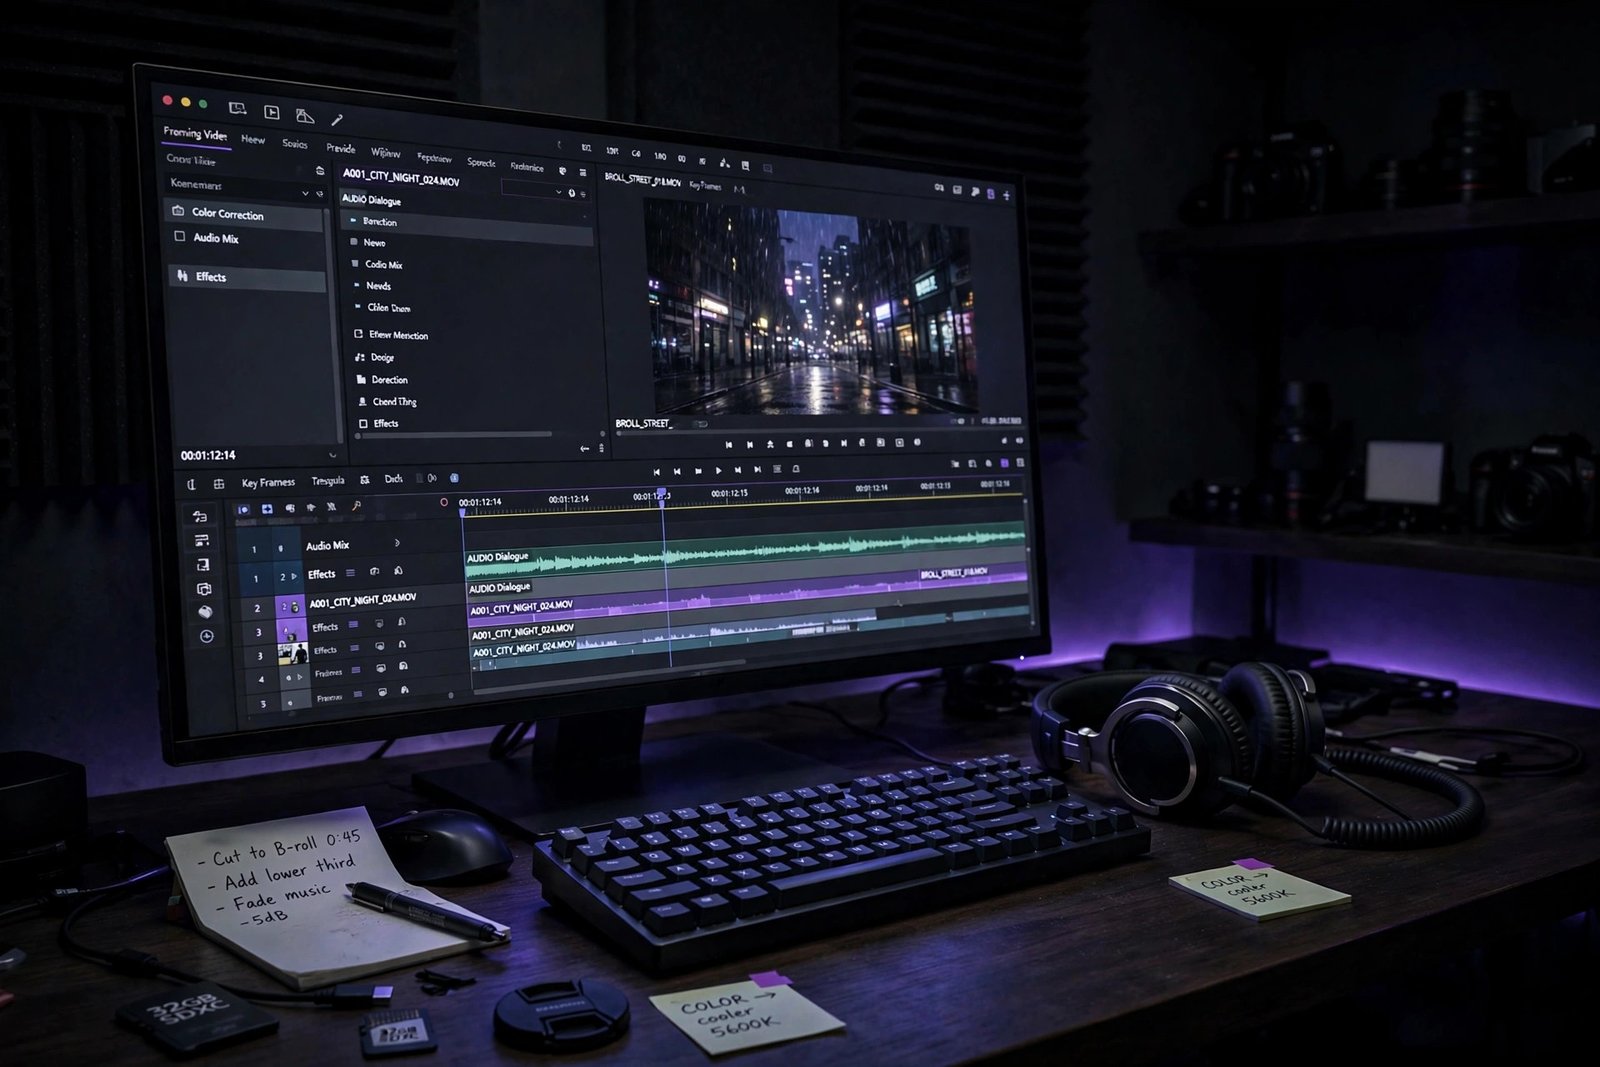The width and height of the screenshot is (1600, 1067).
Task: Open the Heew menu
Action: (253, 139)
